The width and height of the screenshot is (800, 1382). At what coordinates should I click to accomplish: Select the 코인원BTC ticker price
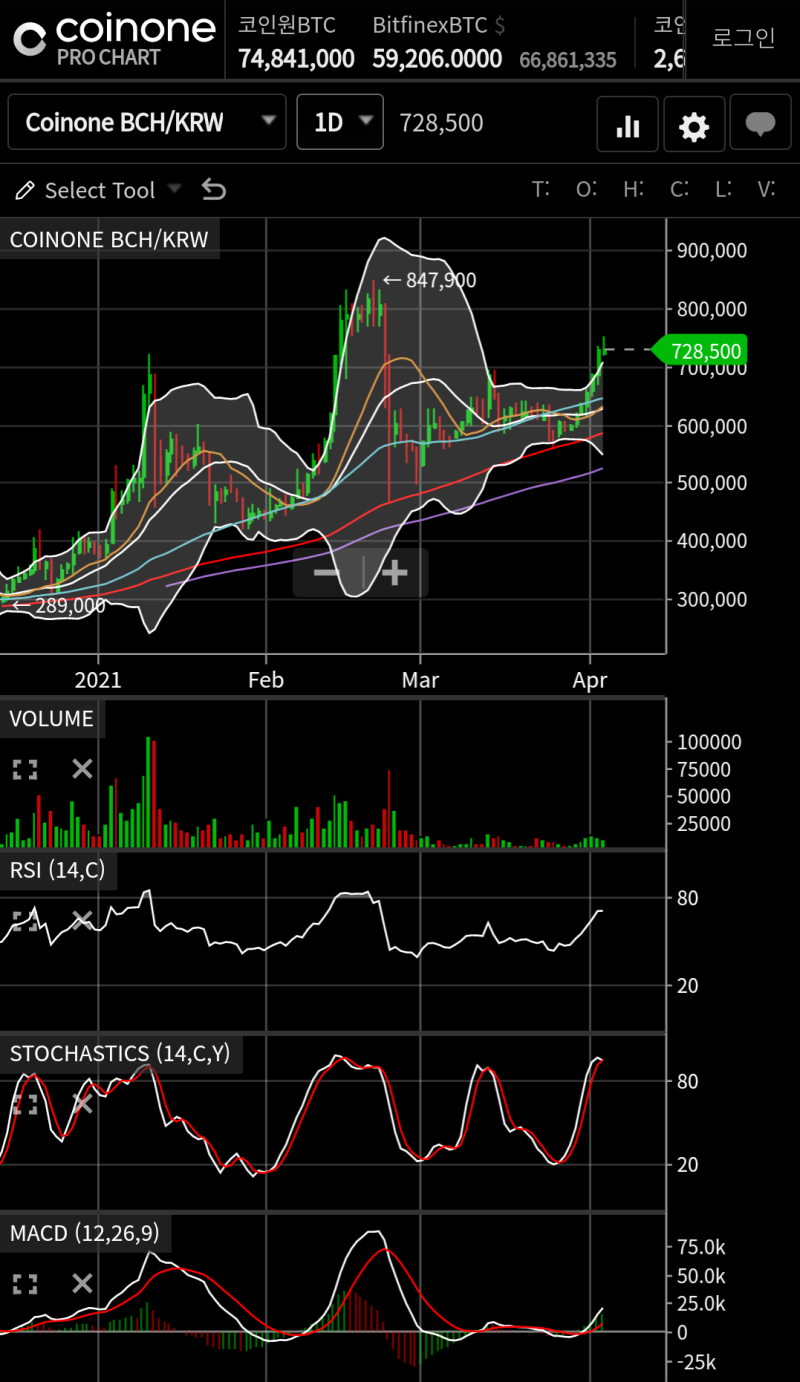[x=296, y=59]
